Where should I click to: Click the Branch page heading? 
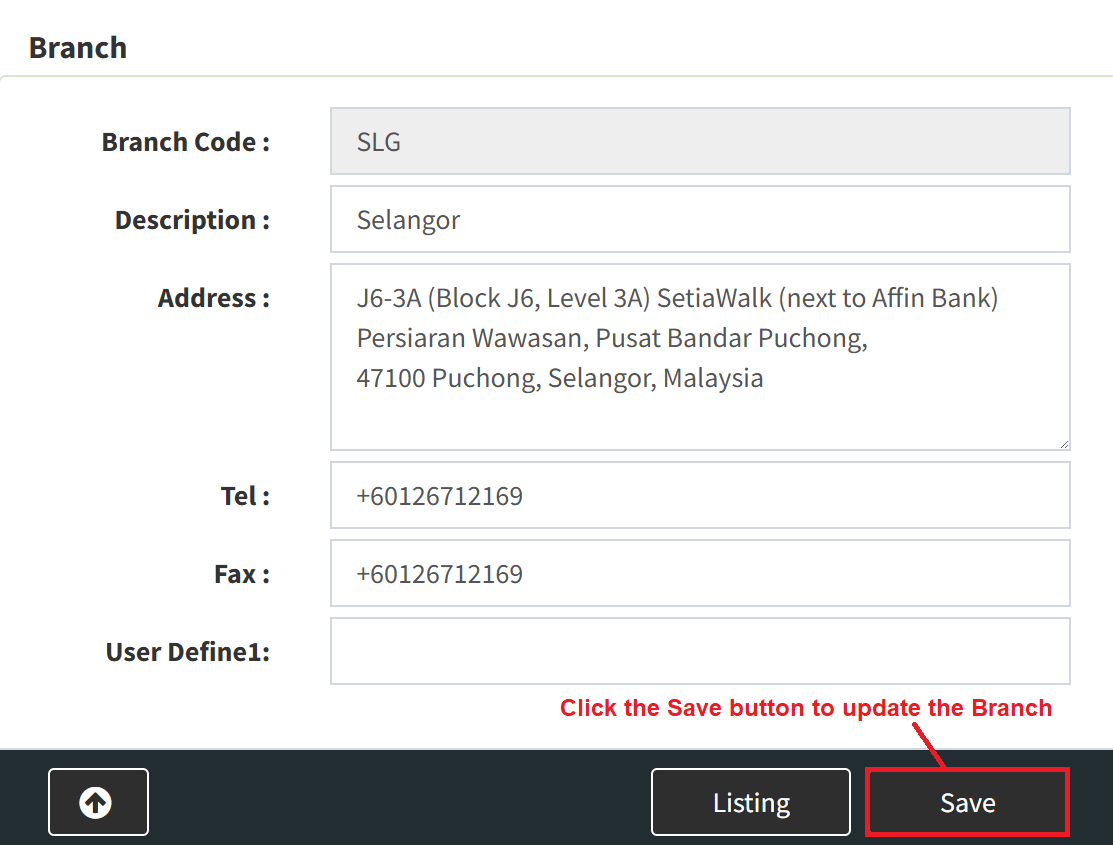(78, 48)
